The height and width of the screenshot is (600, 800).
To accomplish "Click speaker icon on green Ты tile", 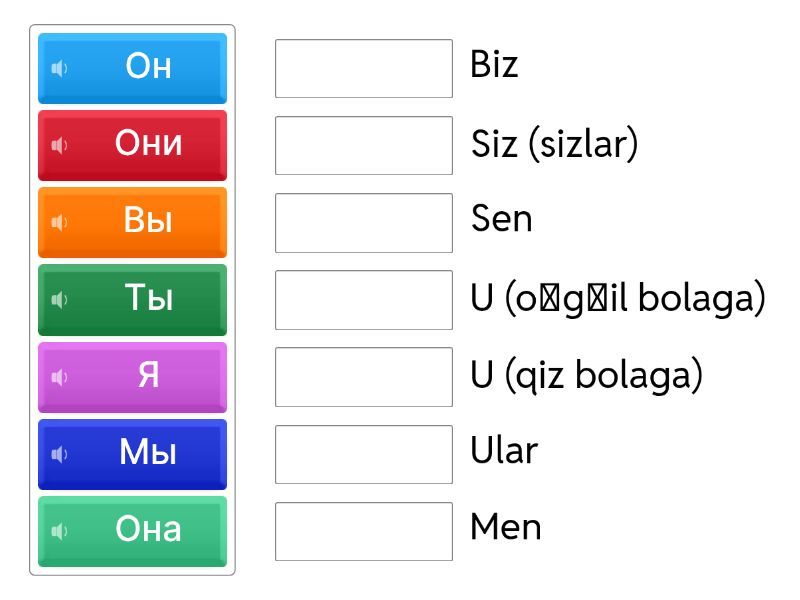I will (x=60, y=299).
